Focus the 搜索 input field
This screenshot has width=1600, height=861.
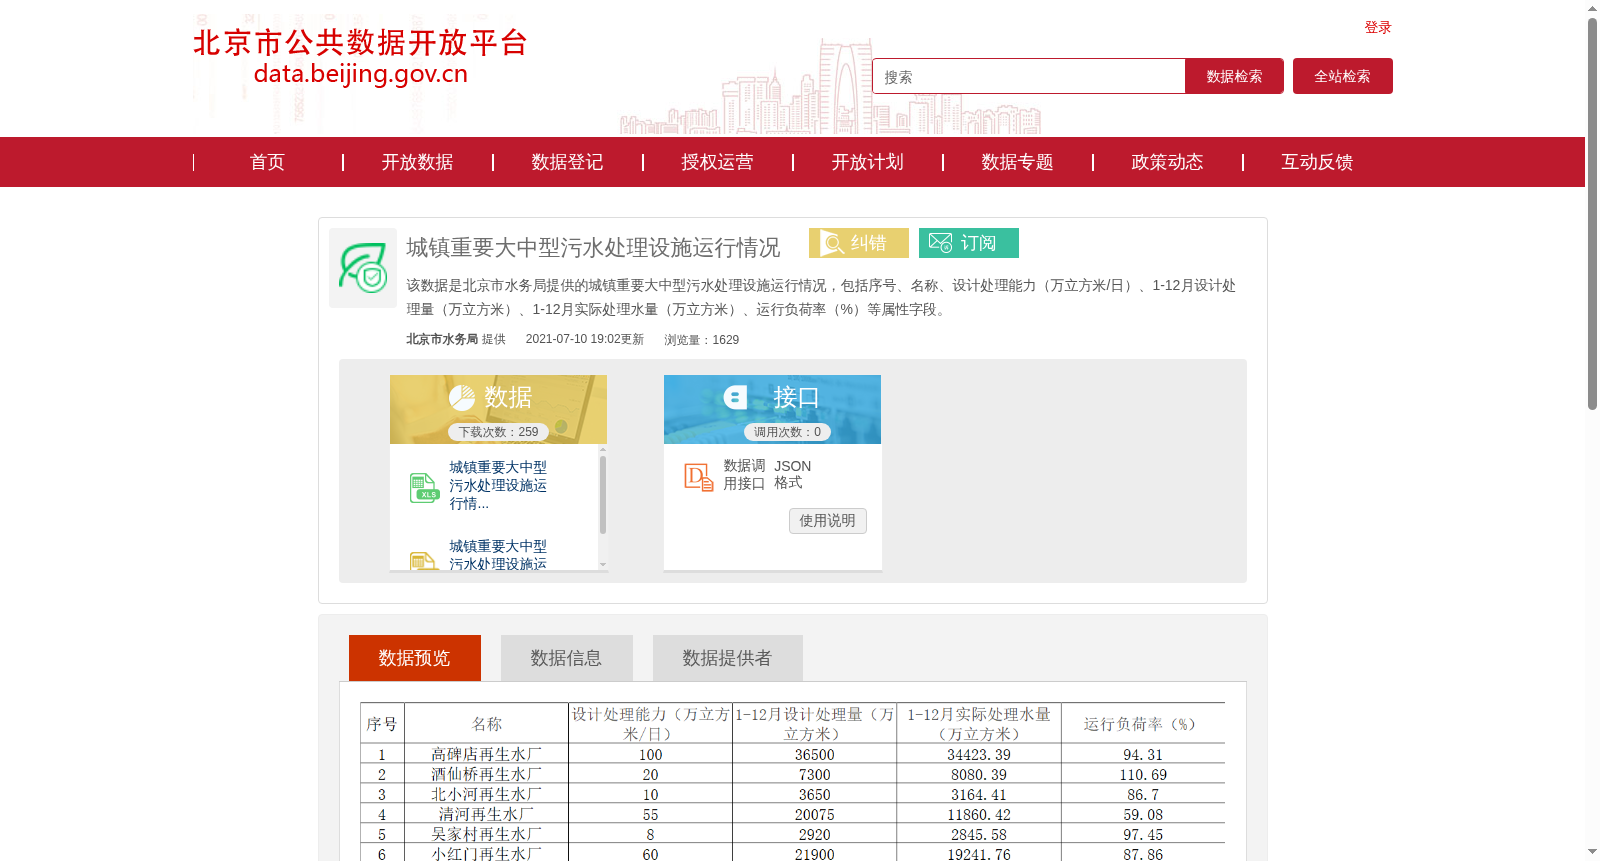click(1028, 76)
